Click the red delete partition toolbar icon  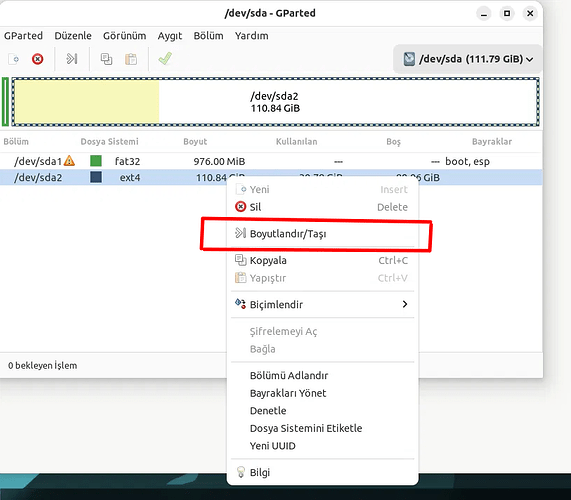pyautogui.click(x=37, y=59)
